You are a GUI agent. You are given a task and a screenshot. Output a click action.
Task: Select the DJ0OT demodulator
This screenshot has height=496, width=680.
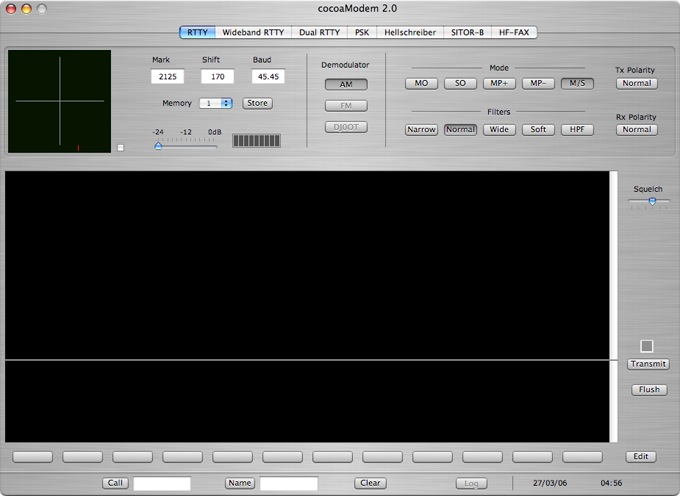point(346,127)
